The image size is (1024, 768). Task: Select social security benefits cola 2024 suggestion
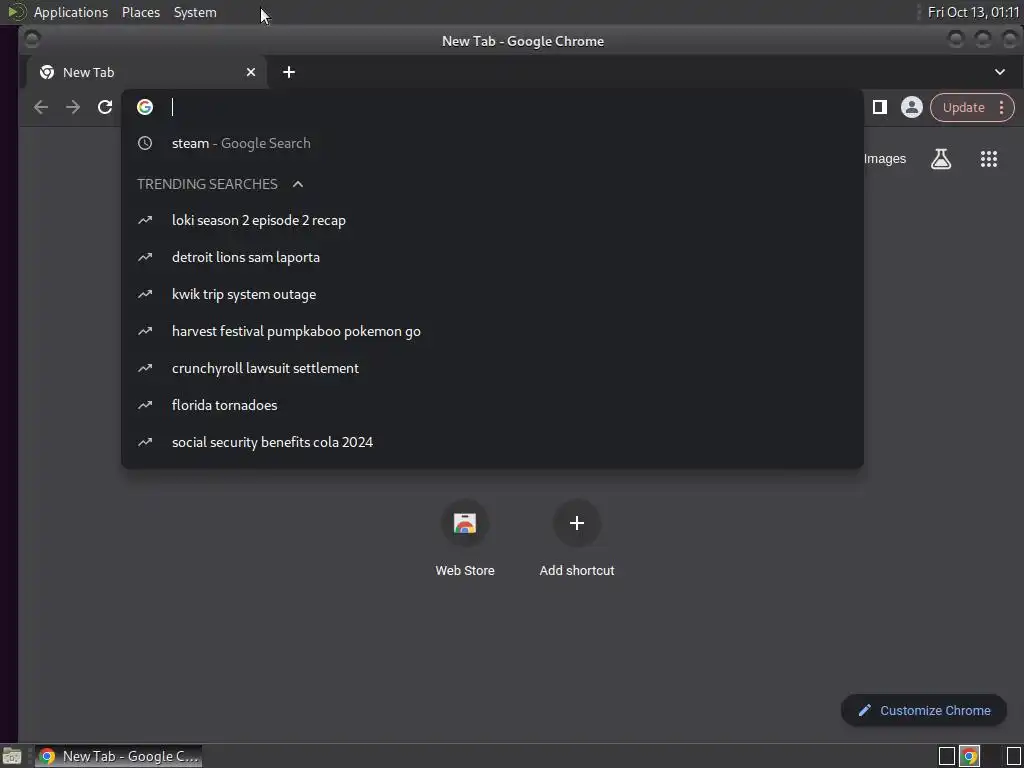tap(492, 442)
